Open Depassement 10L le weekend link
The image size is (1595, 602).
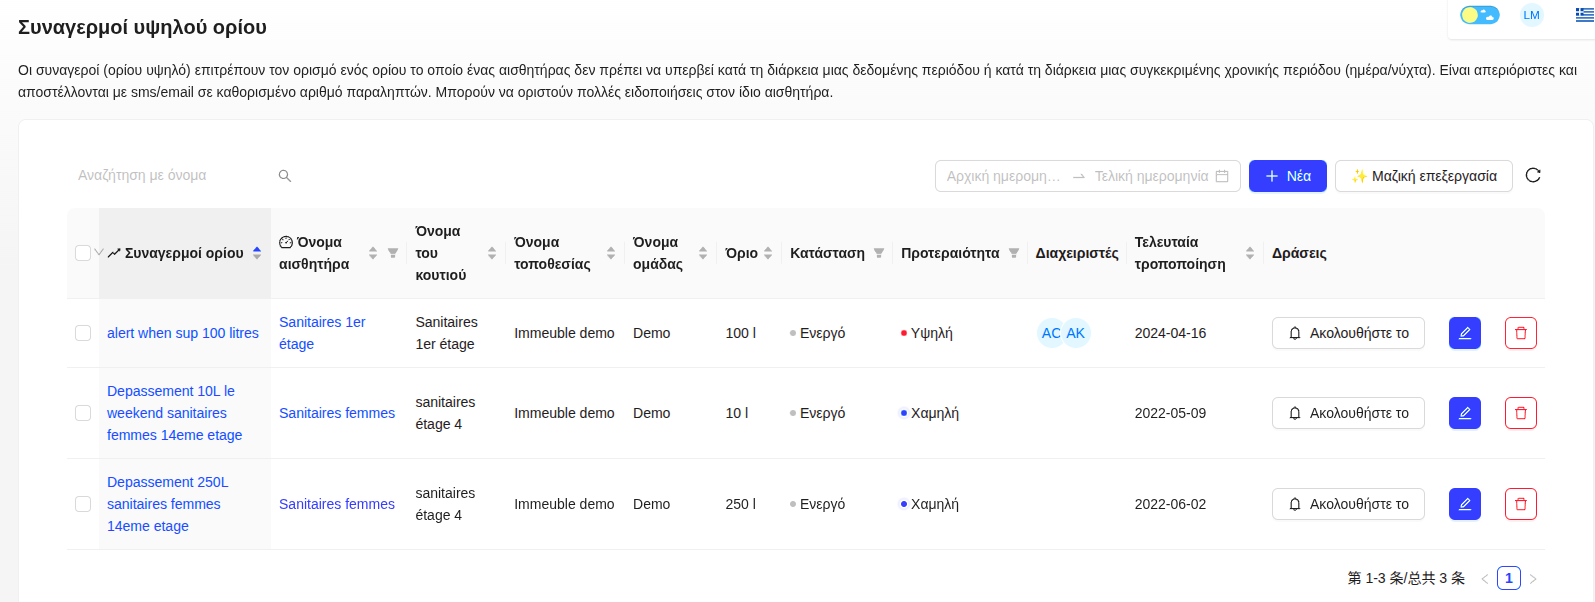175,413
